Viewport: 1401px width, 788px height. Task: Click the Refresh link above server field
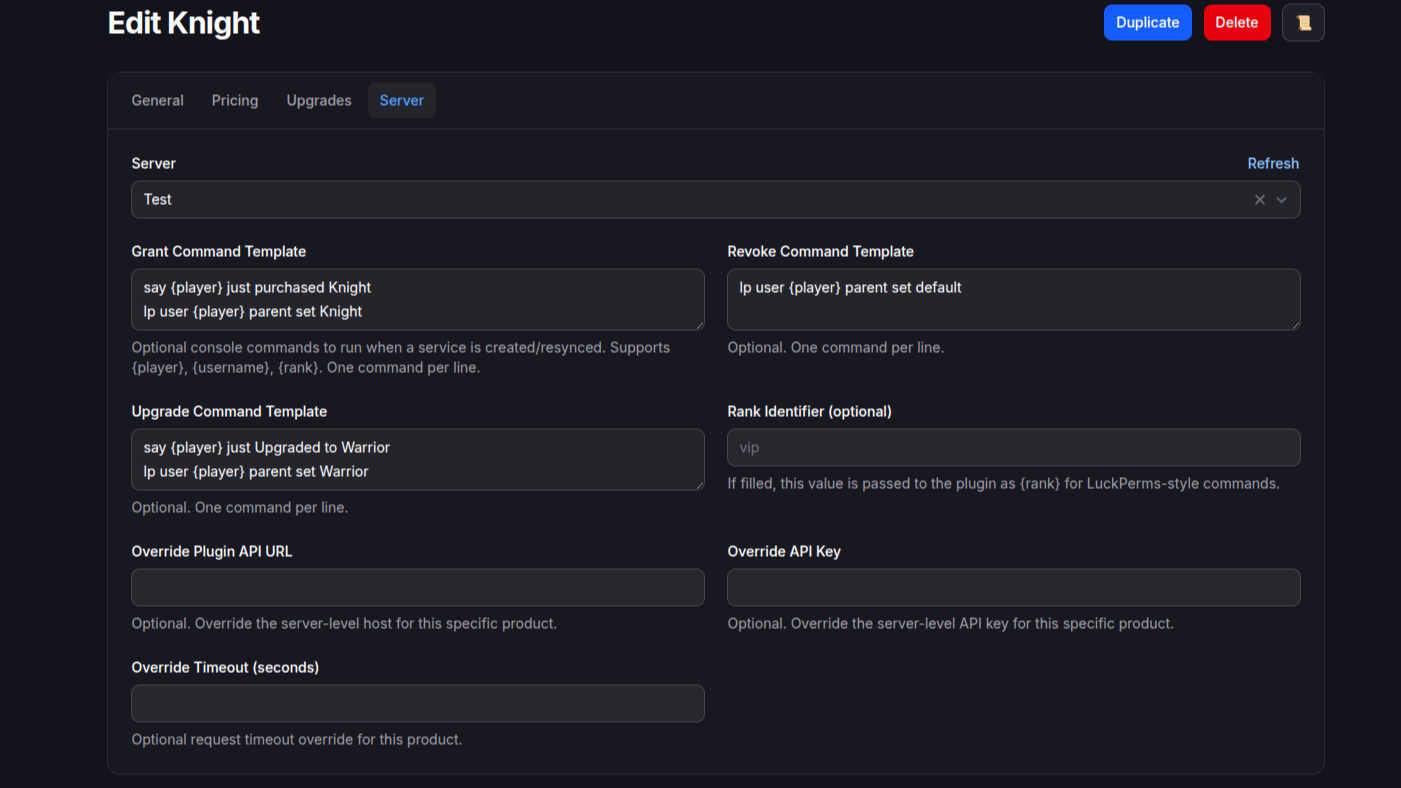pyautogui.click(x=1272, y=164)
